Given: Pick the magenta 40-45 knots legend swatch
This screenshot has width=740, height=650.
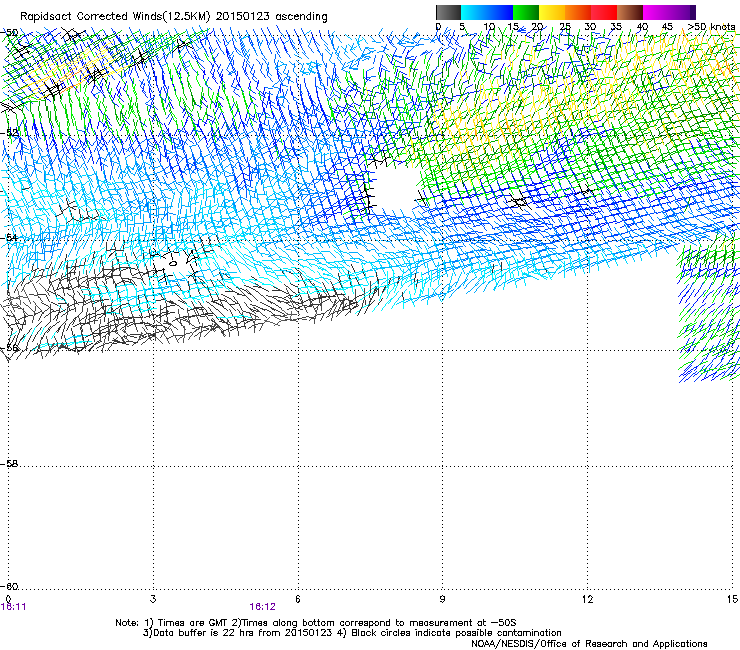Looking at the screenshot, I should point(656,12).
